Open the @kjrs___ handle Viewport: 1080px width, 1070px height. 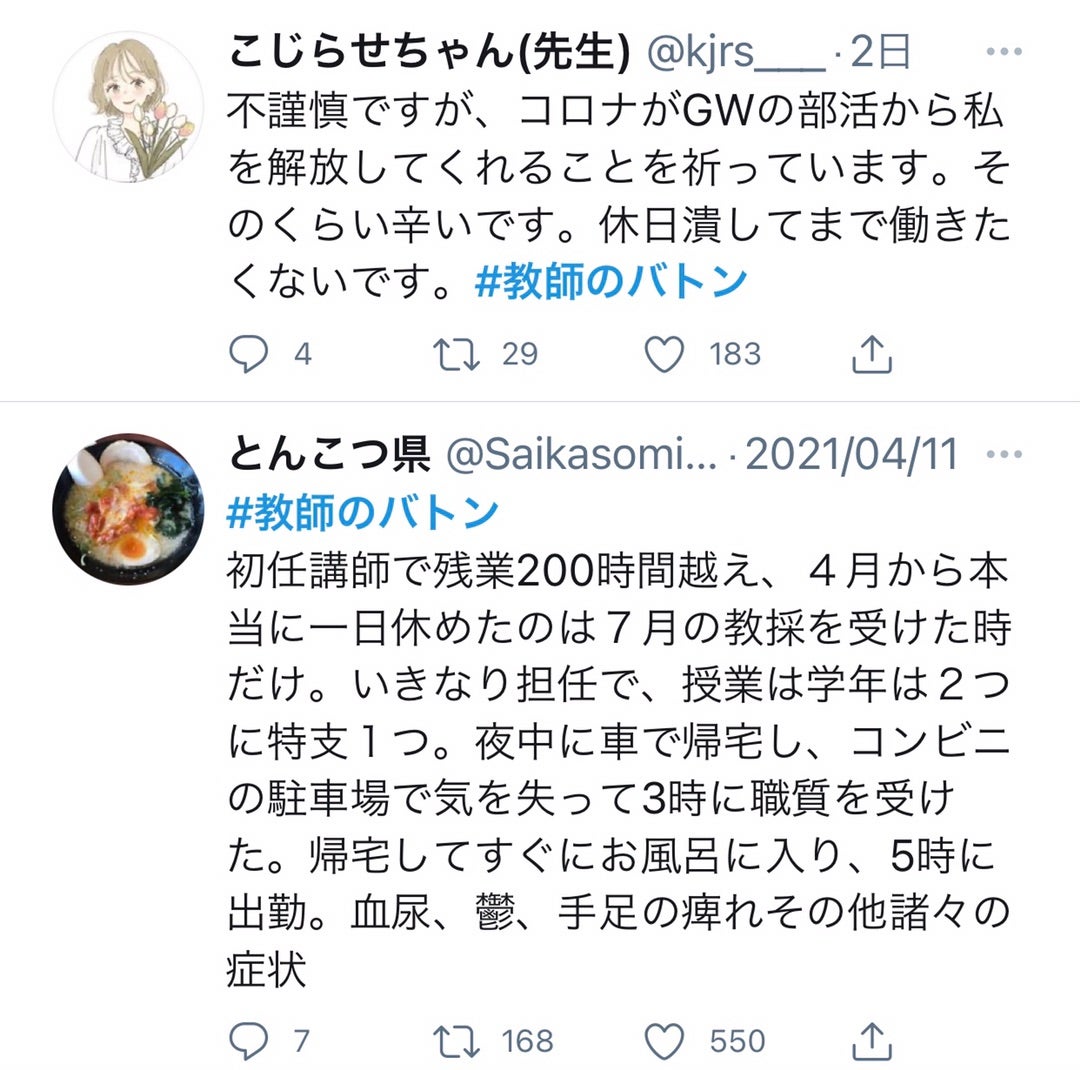point(735,52)
